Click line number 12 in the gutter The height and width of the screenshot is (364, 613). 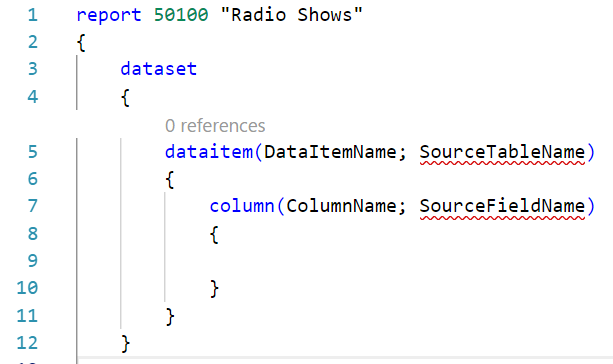click(27, 342)
